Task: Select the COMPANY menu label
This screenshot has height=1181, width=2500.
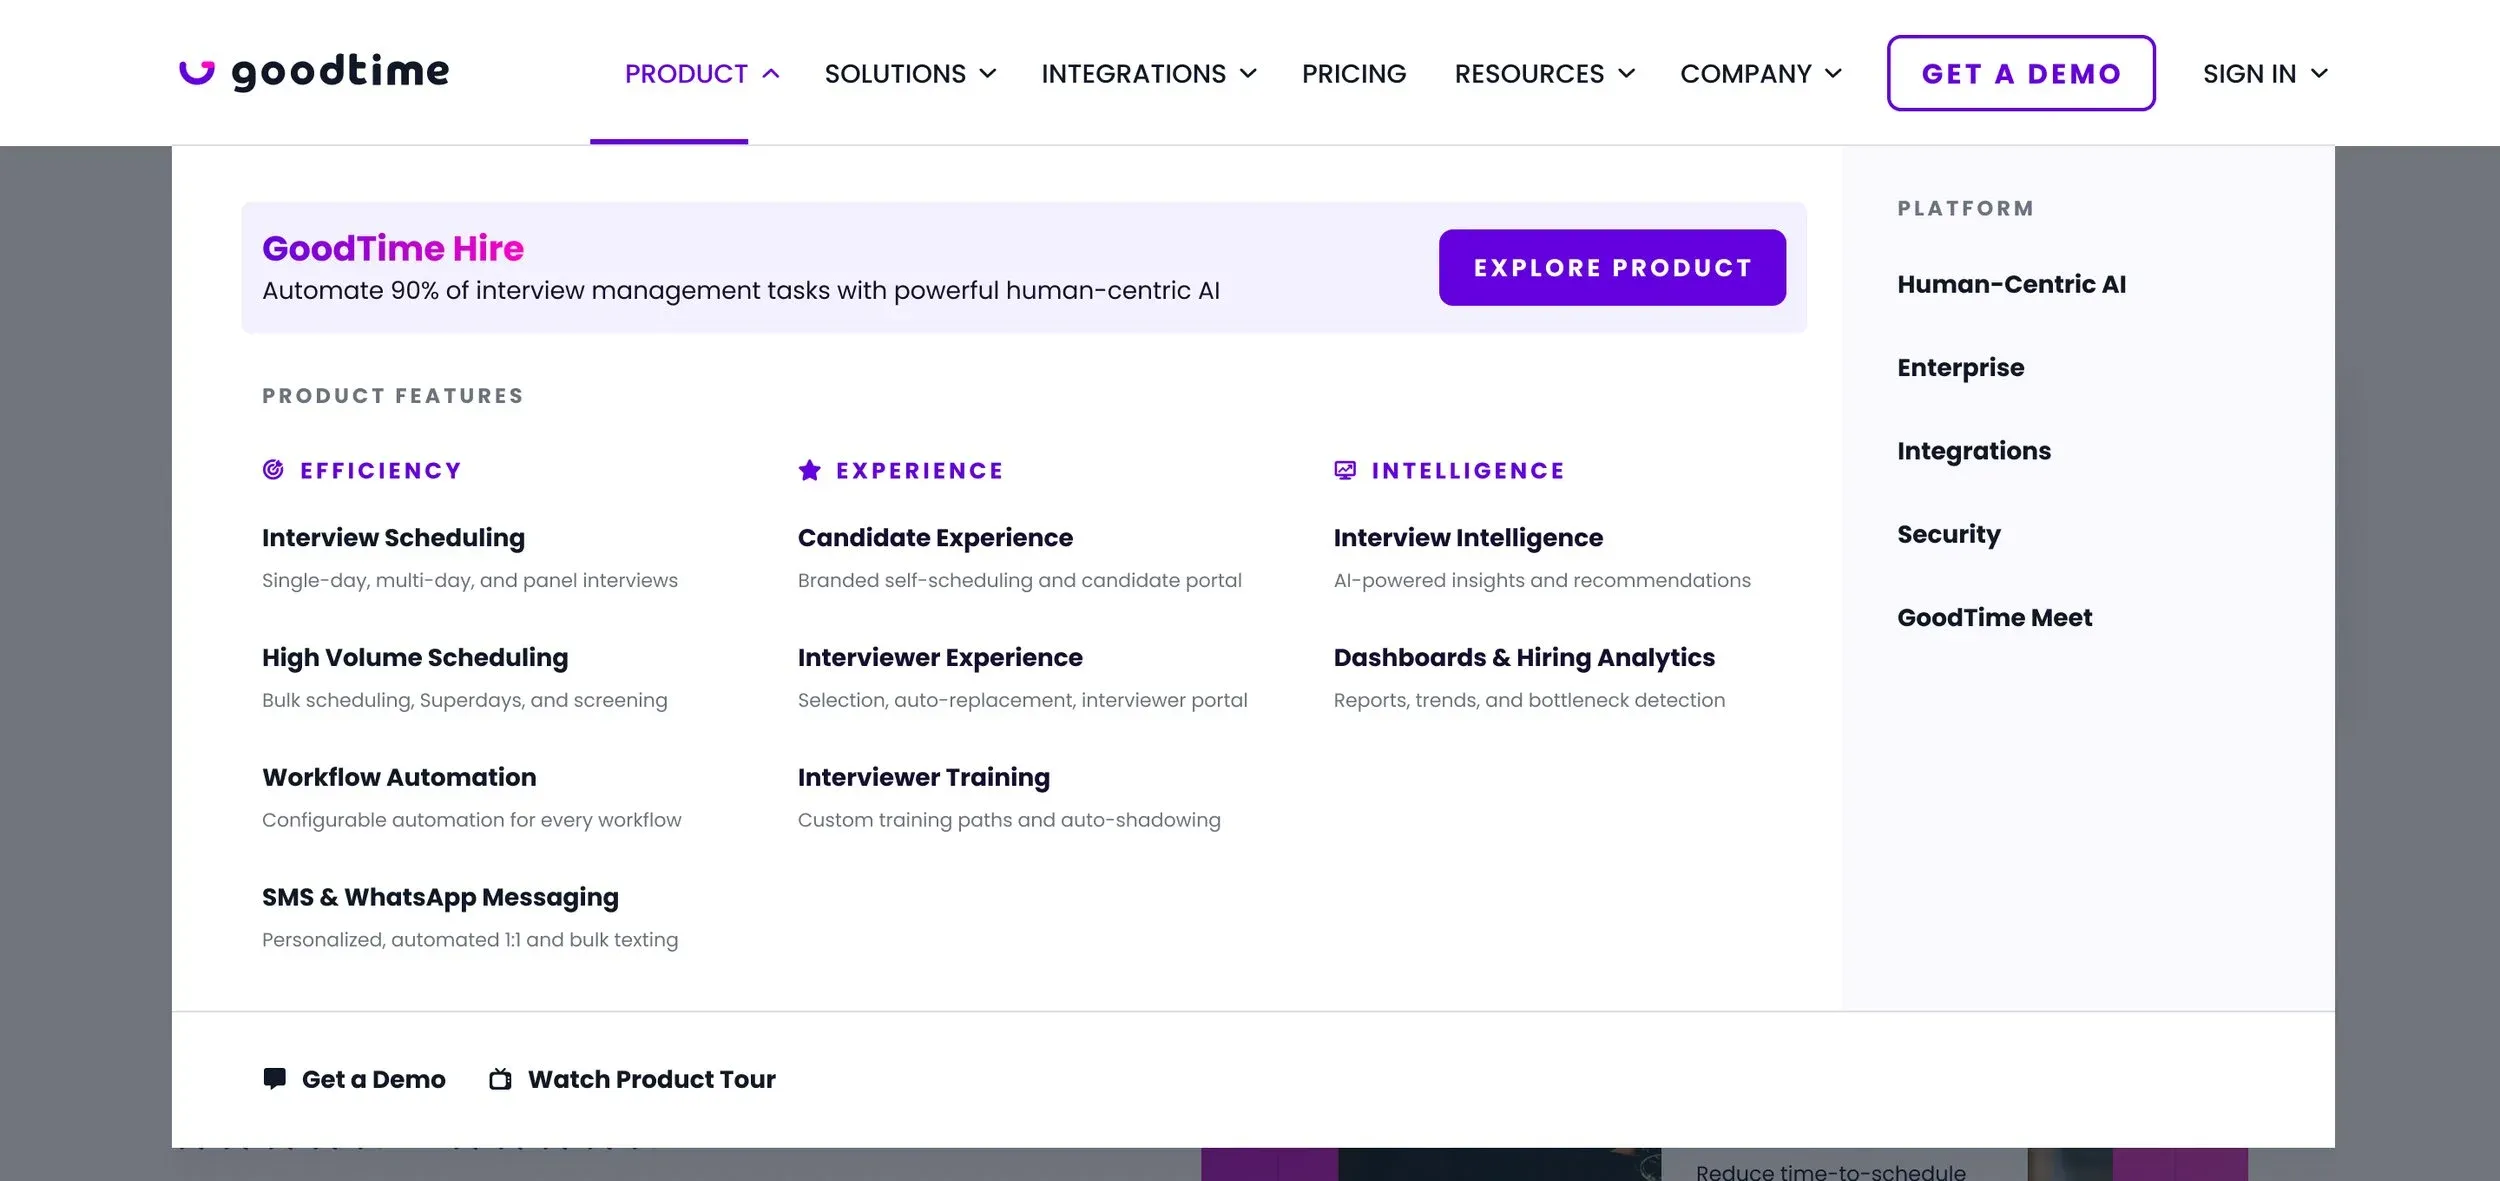Action: (1746, 74)
